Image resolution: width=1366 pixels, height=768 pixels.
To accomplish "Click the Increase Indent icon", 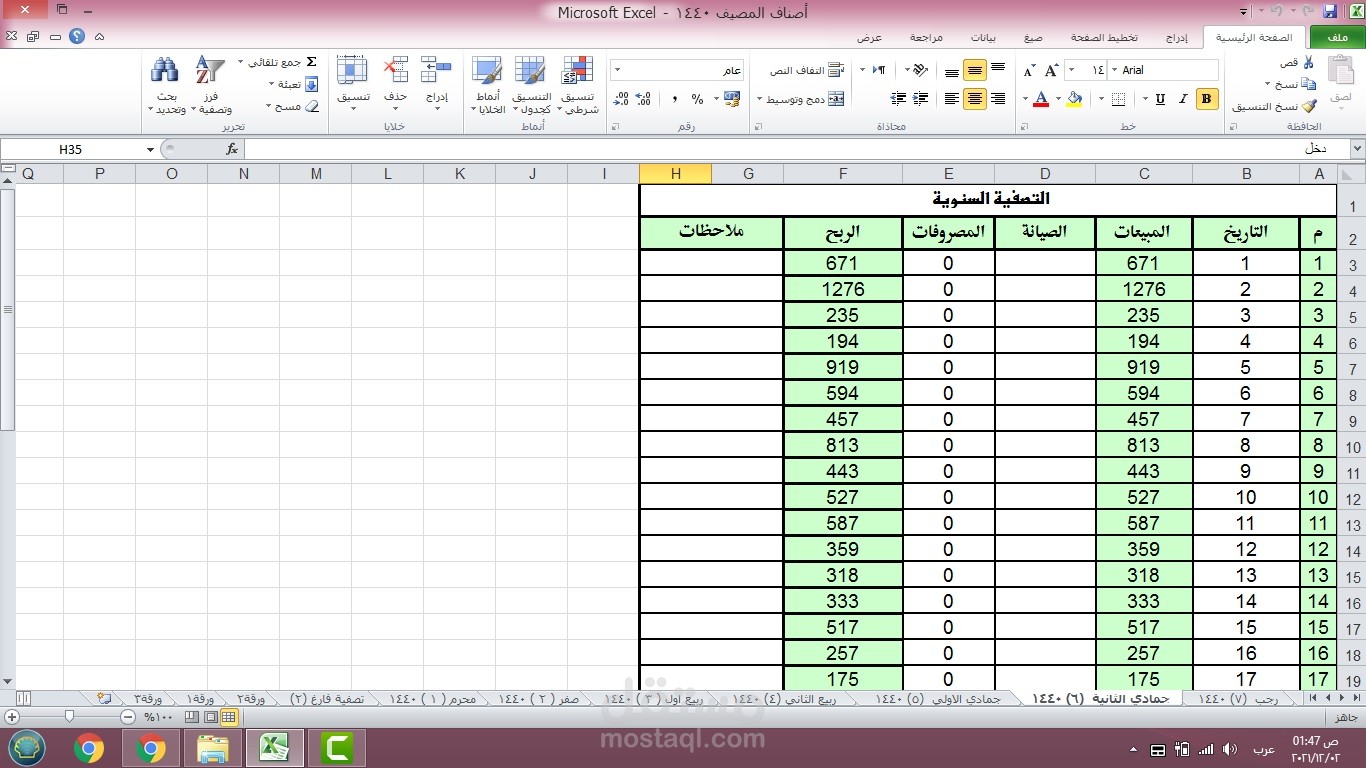I will click(x=898, y=98).
